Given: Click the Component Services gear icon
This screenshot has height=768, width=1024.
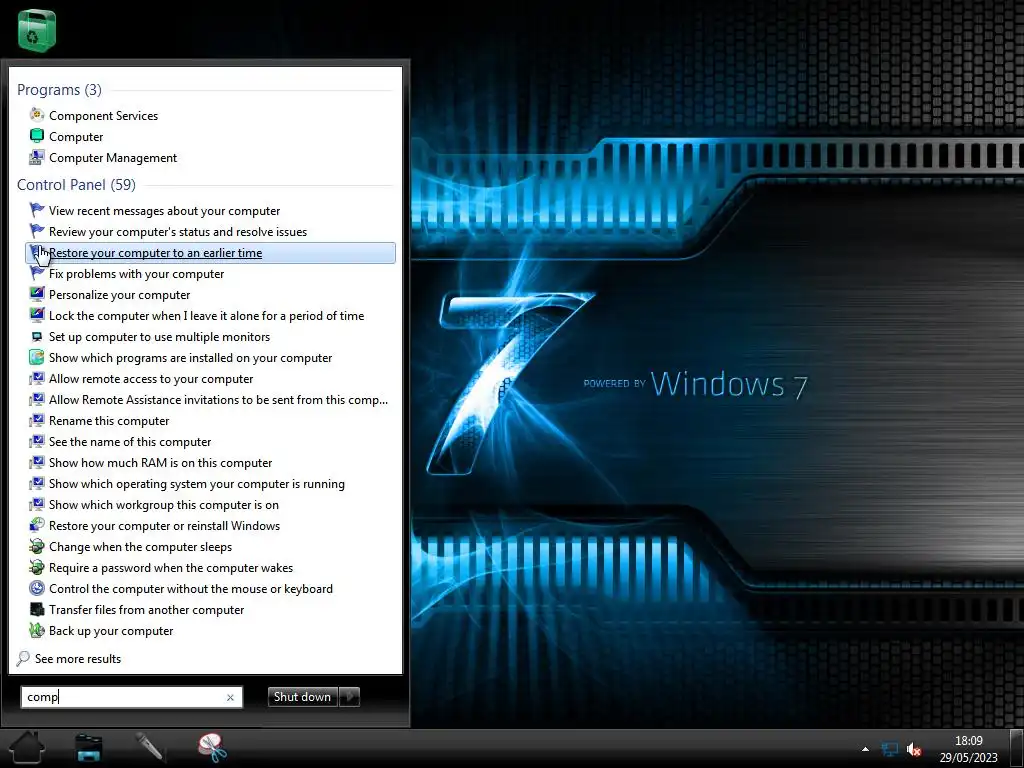Looking at the screenshot, I should coord(37,115).
